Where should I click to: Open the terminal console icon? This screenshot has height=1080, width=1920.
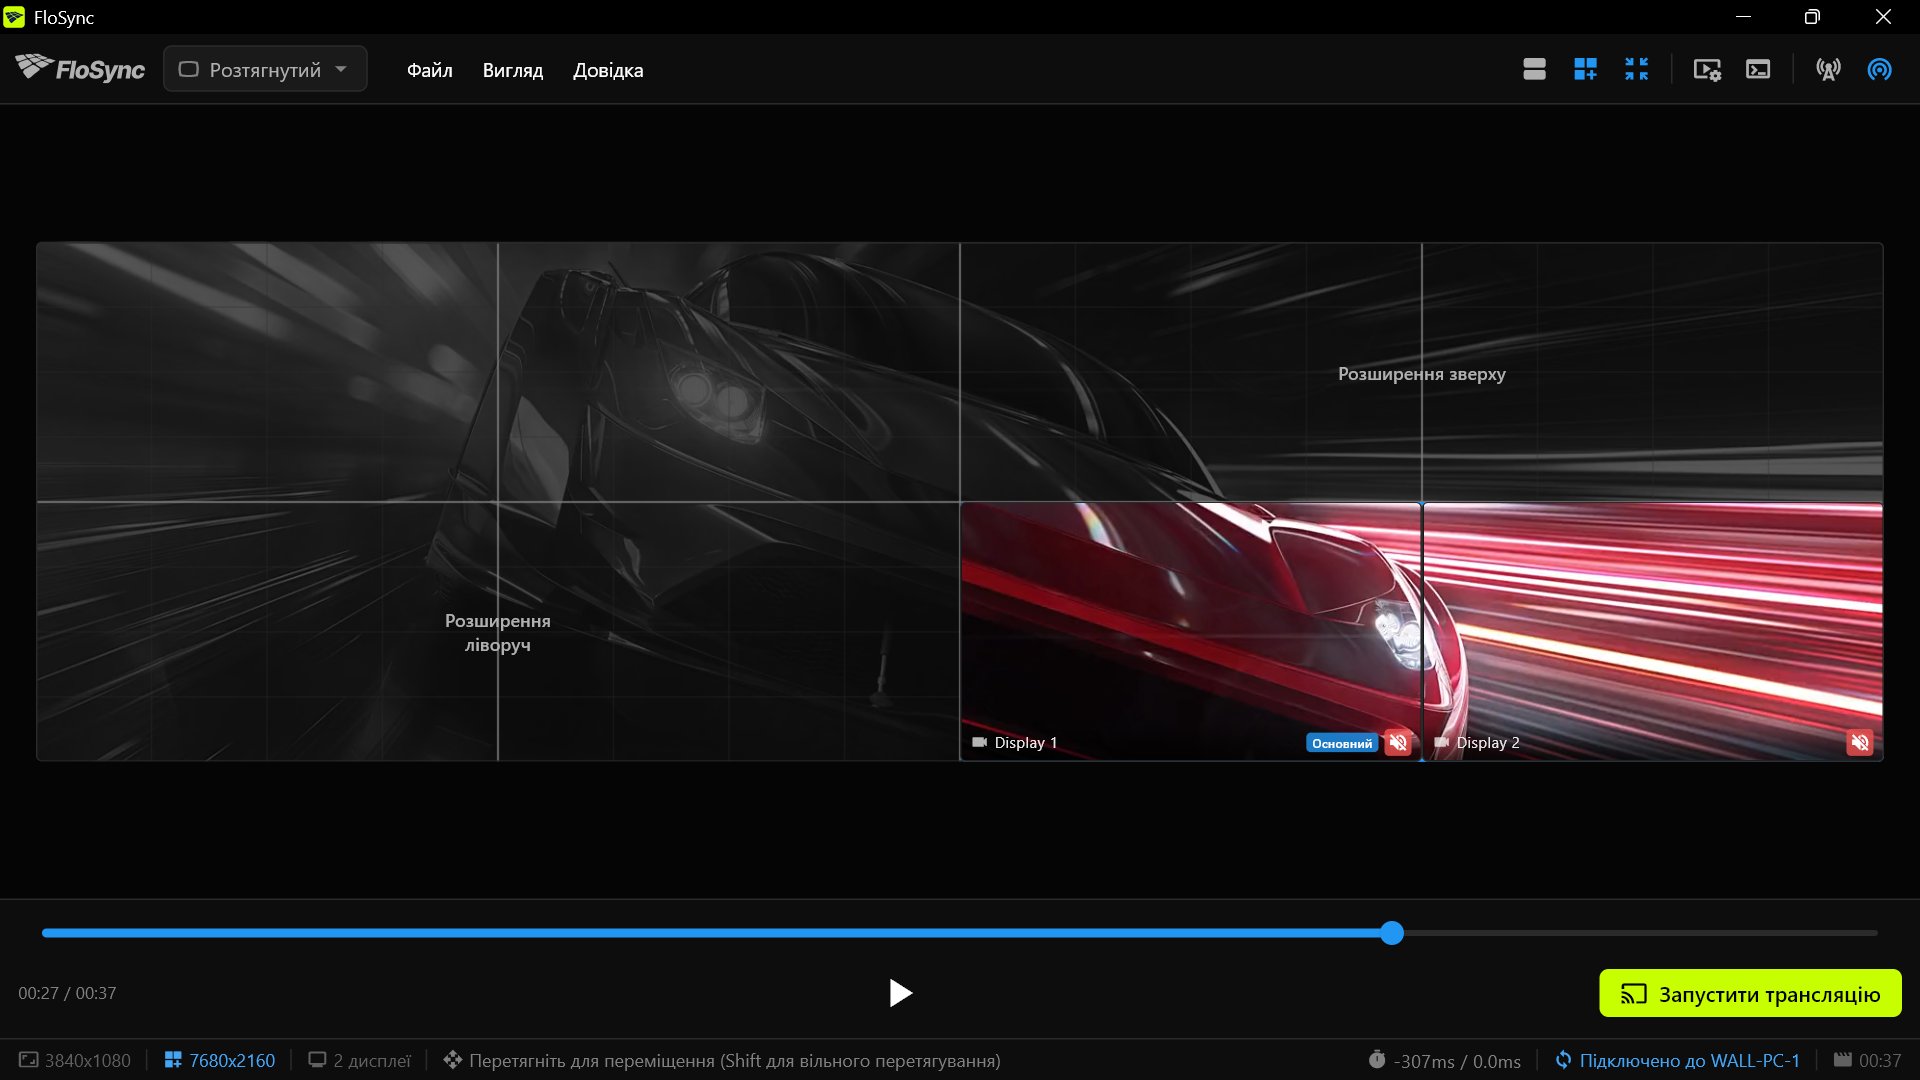click(x=1758, y=69)
